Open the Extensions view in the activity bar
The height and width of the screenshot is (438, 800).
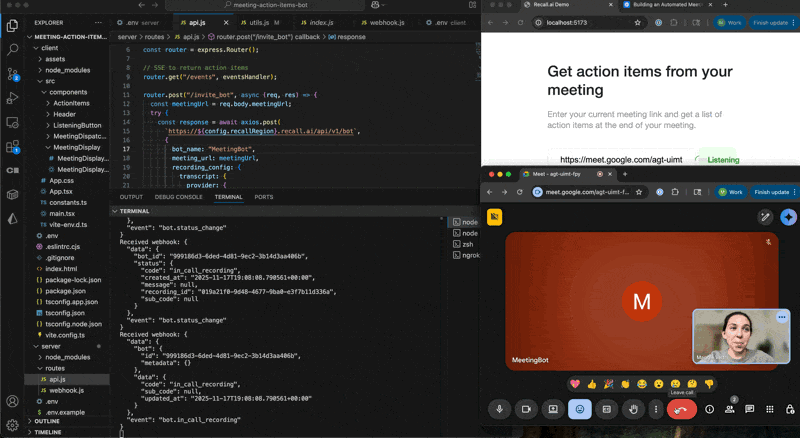click(12, 147)
